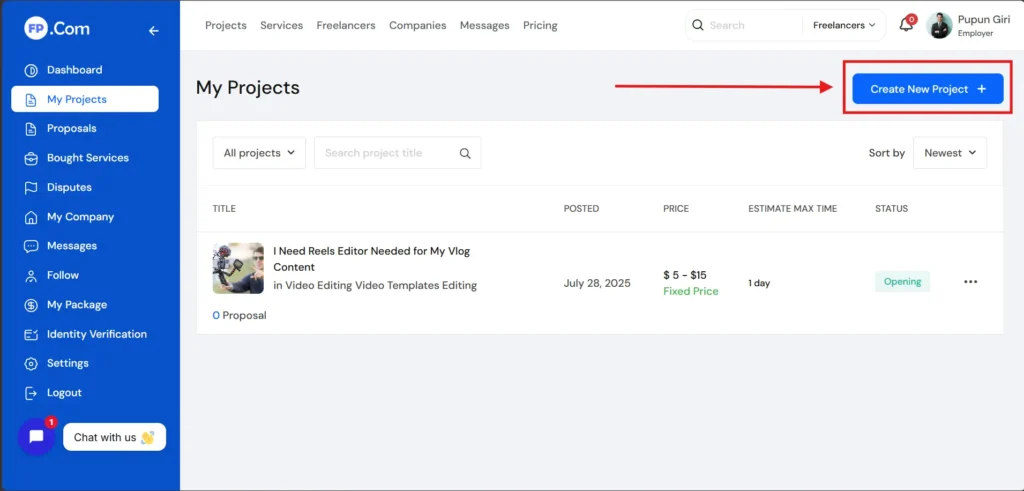1024x491 pixels.
Task: Click the 0 Proposal link
Action: pos(239,315)
